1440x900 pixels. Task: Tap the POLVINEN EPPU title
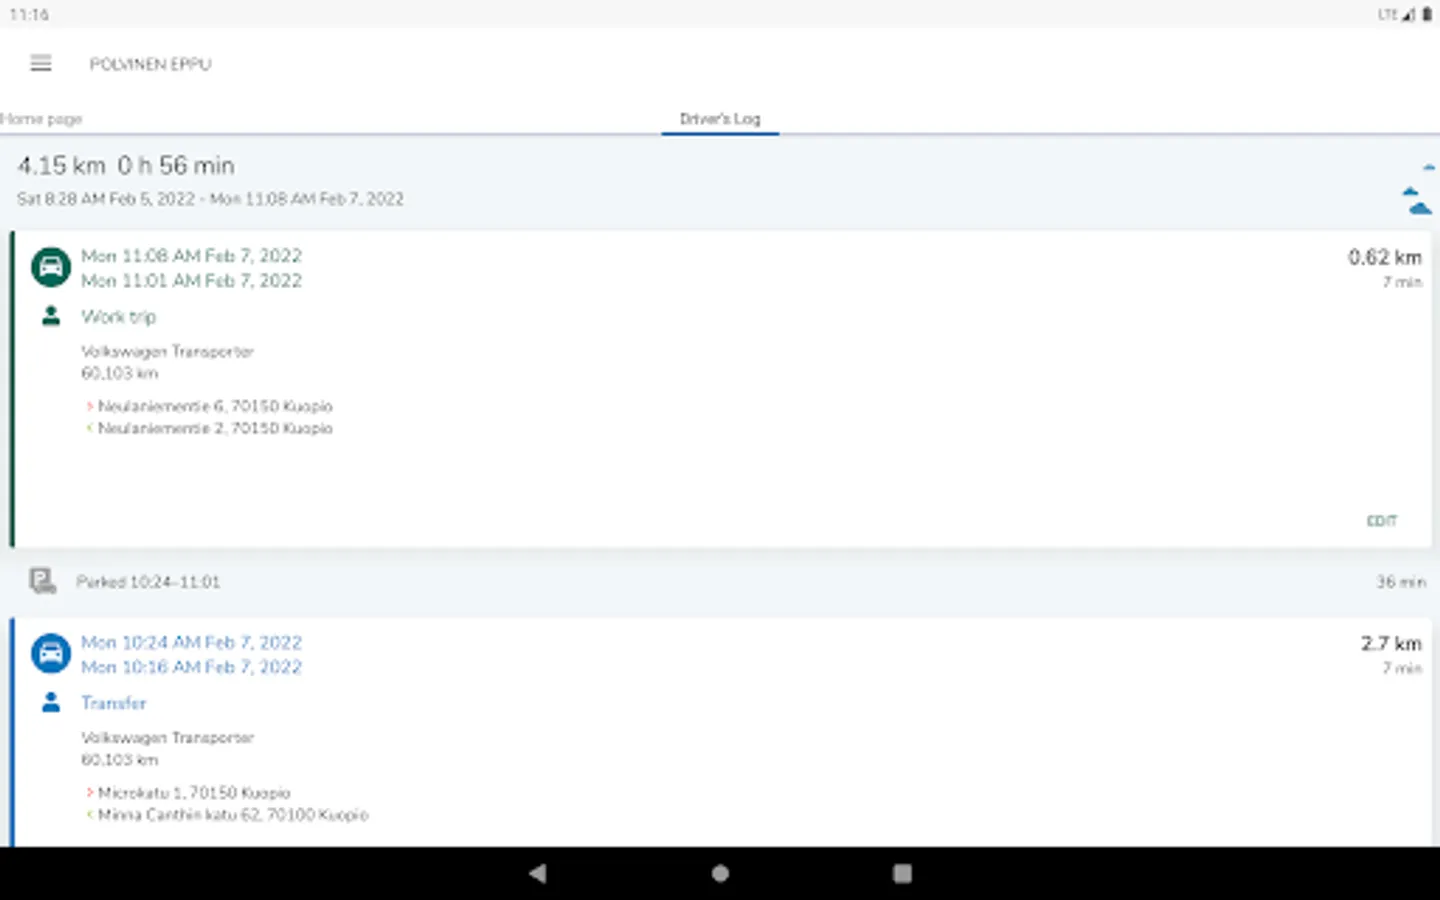pos(150,64)
